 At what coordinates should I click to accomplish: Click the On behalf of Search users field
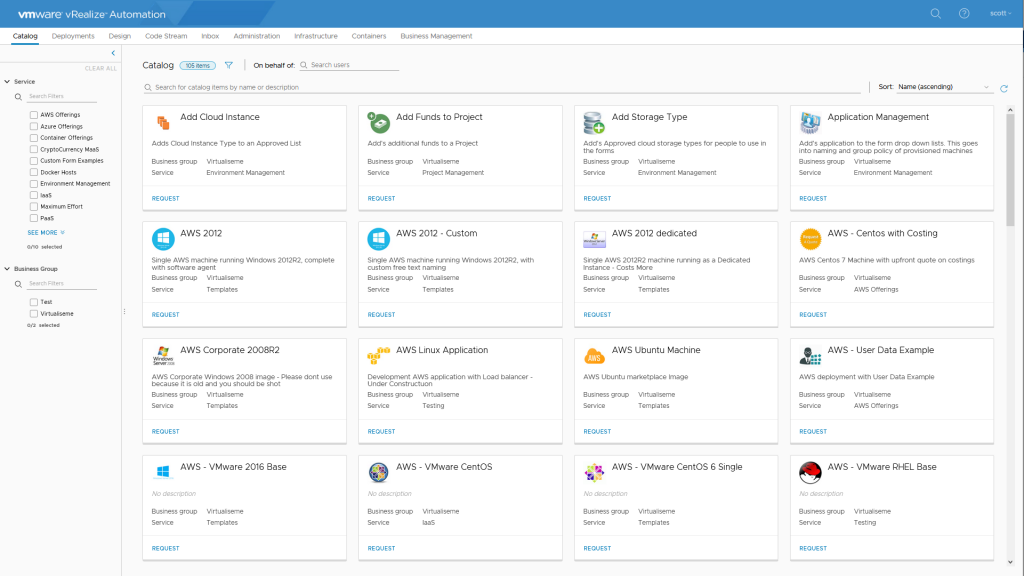(x=349, y=65)
